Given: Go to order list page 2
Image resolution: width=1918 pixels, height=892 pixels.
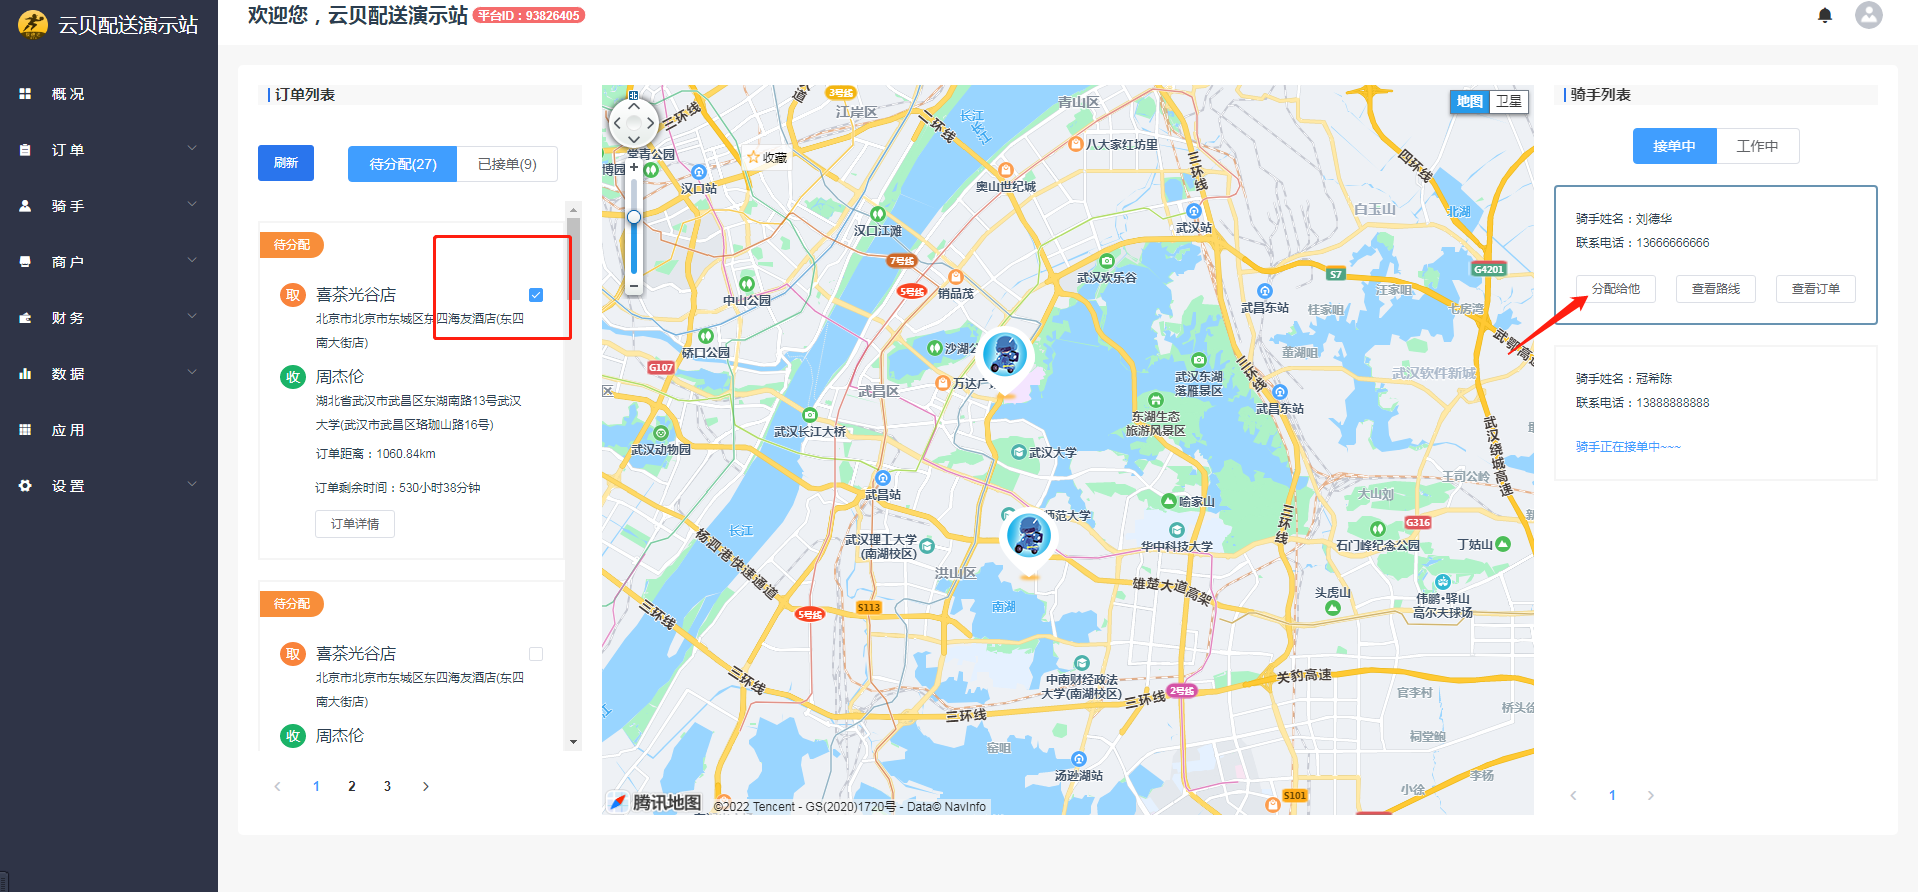Looking at the screenshot, I should click(352, 787).
